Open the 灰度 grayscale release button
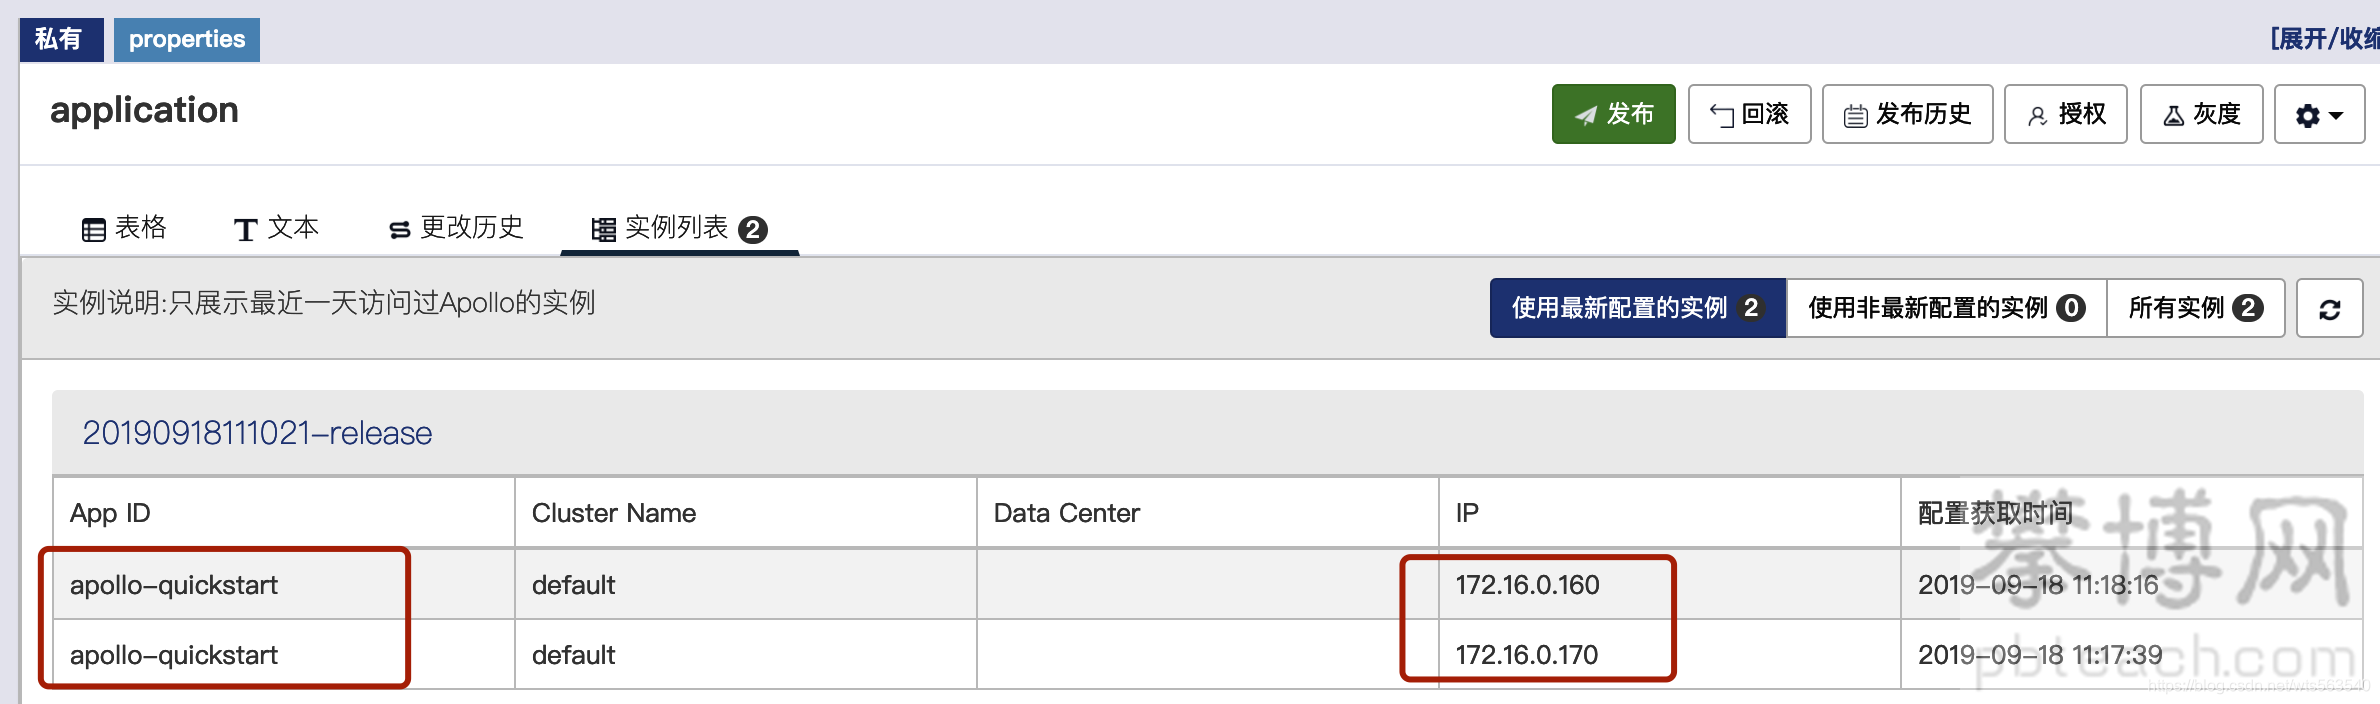 point(2201,114)
